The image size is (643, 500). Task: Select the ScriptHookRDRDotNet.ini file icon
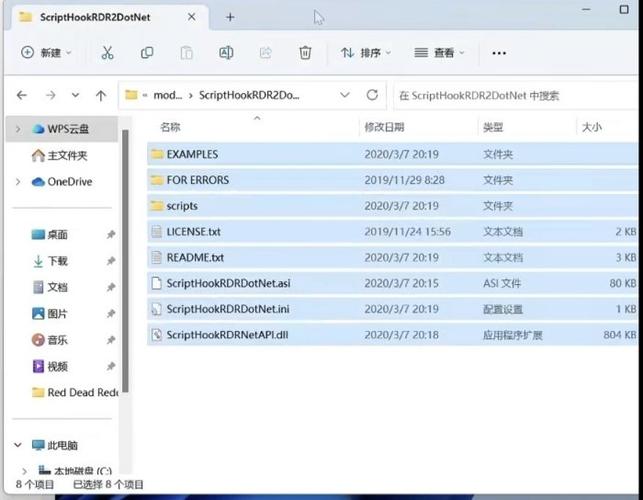[157, 309]
